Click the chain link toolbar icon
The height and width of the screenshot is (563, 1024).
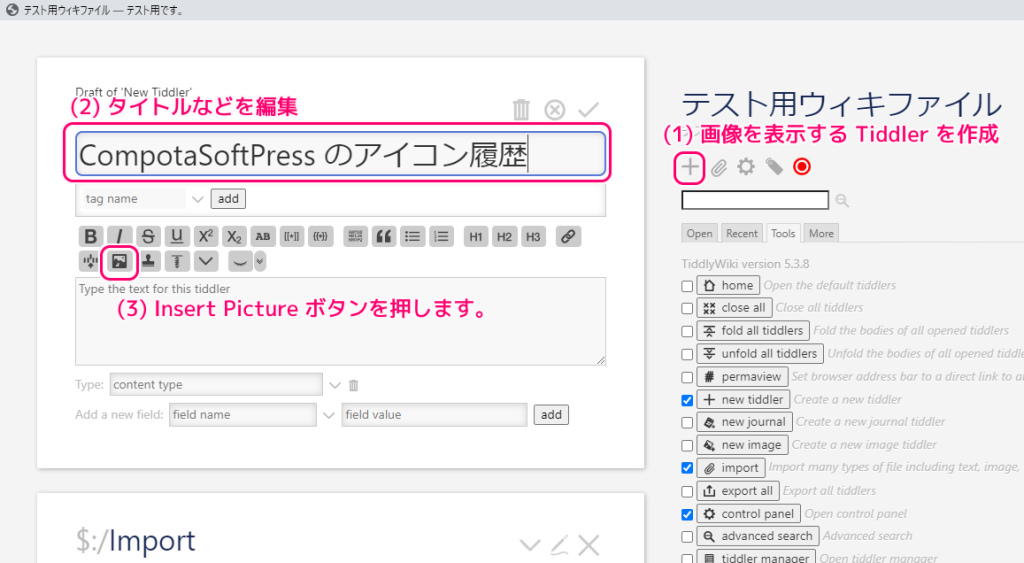pyautogui.click(x=568, y=236)
